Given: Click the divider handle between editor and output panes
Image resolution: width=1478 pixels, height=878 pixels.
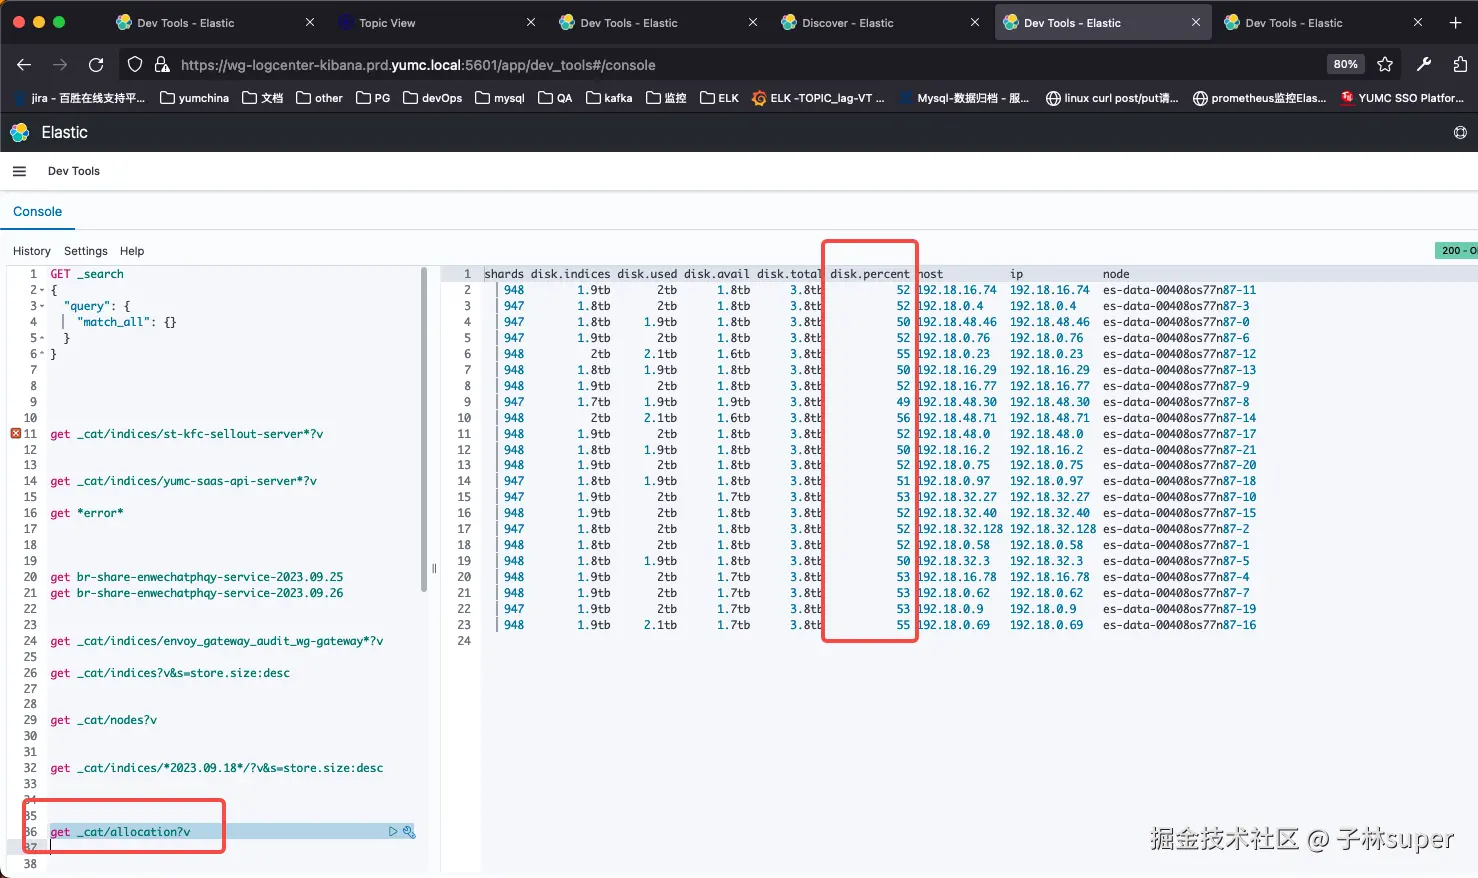Looking at the screenshot, I should (434, 568).
